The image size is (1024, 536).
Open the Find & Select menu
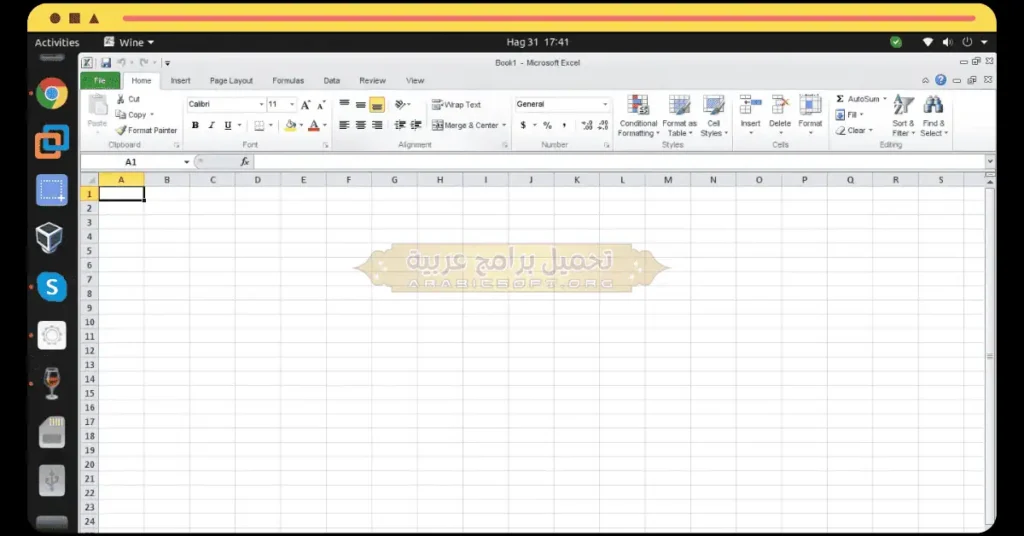pyautogui.click(x=934, y=116)
